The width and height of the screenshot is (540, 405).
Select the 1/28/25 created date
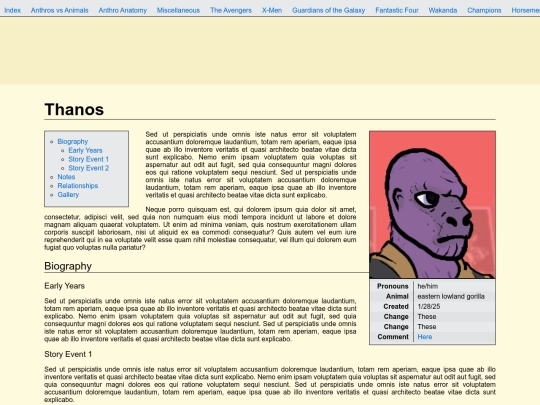tap(429, 307)
